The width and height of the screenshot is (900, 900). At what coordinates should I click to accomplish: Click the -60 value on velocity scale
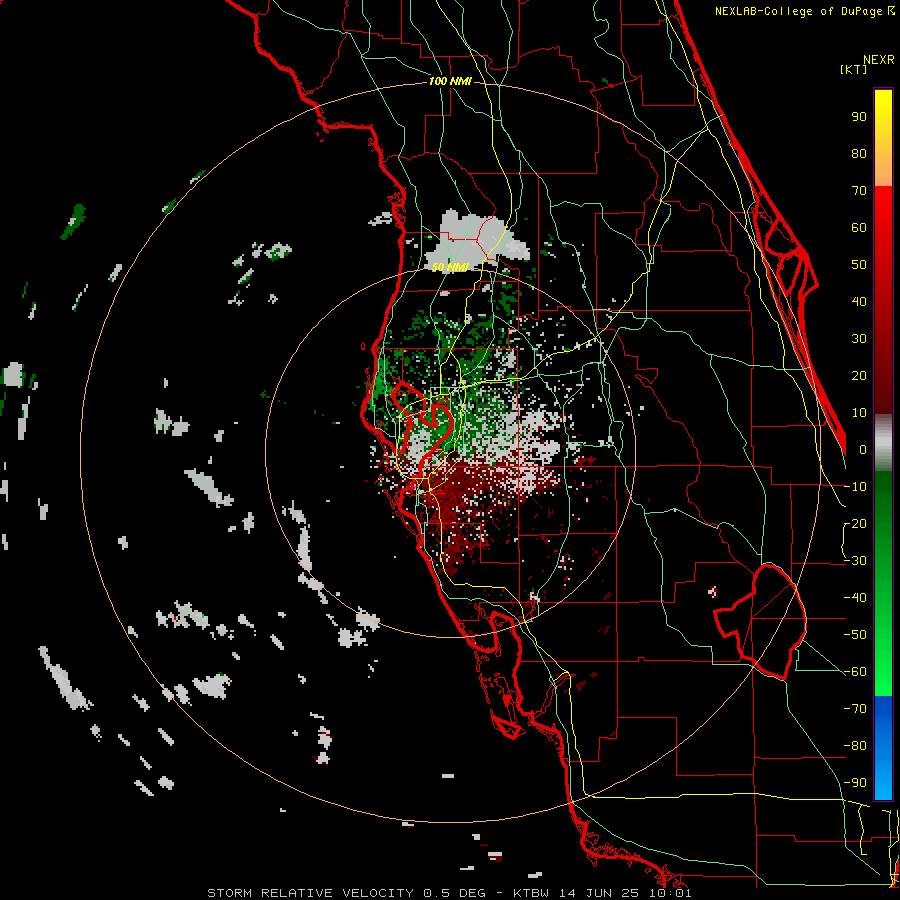pos(855,672)
